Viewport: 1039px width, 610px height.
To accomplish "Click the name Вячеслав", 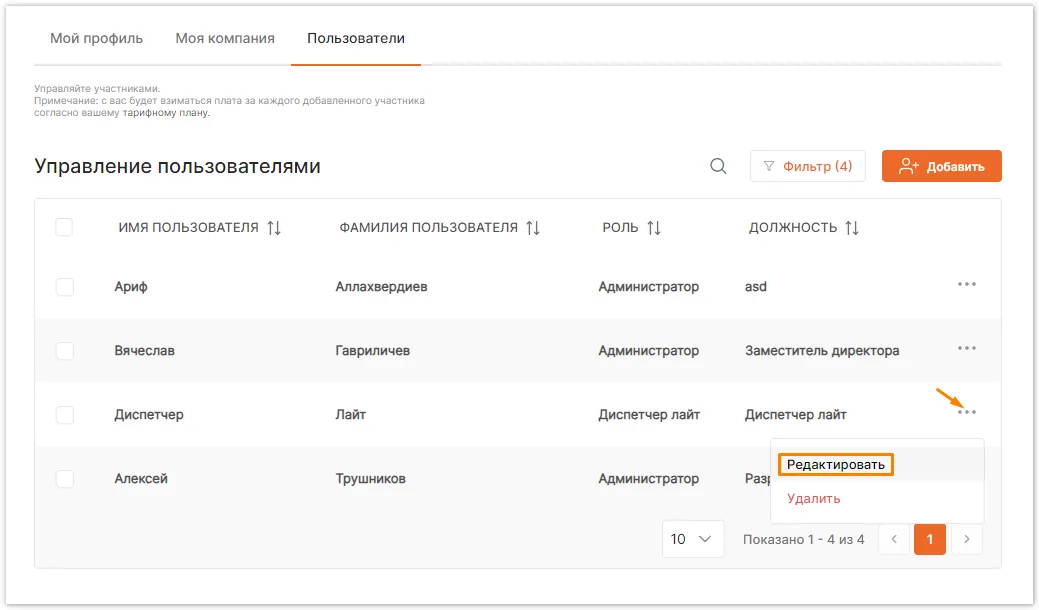I will click(x=144, y=350).
